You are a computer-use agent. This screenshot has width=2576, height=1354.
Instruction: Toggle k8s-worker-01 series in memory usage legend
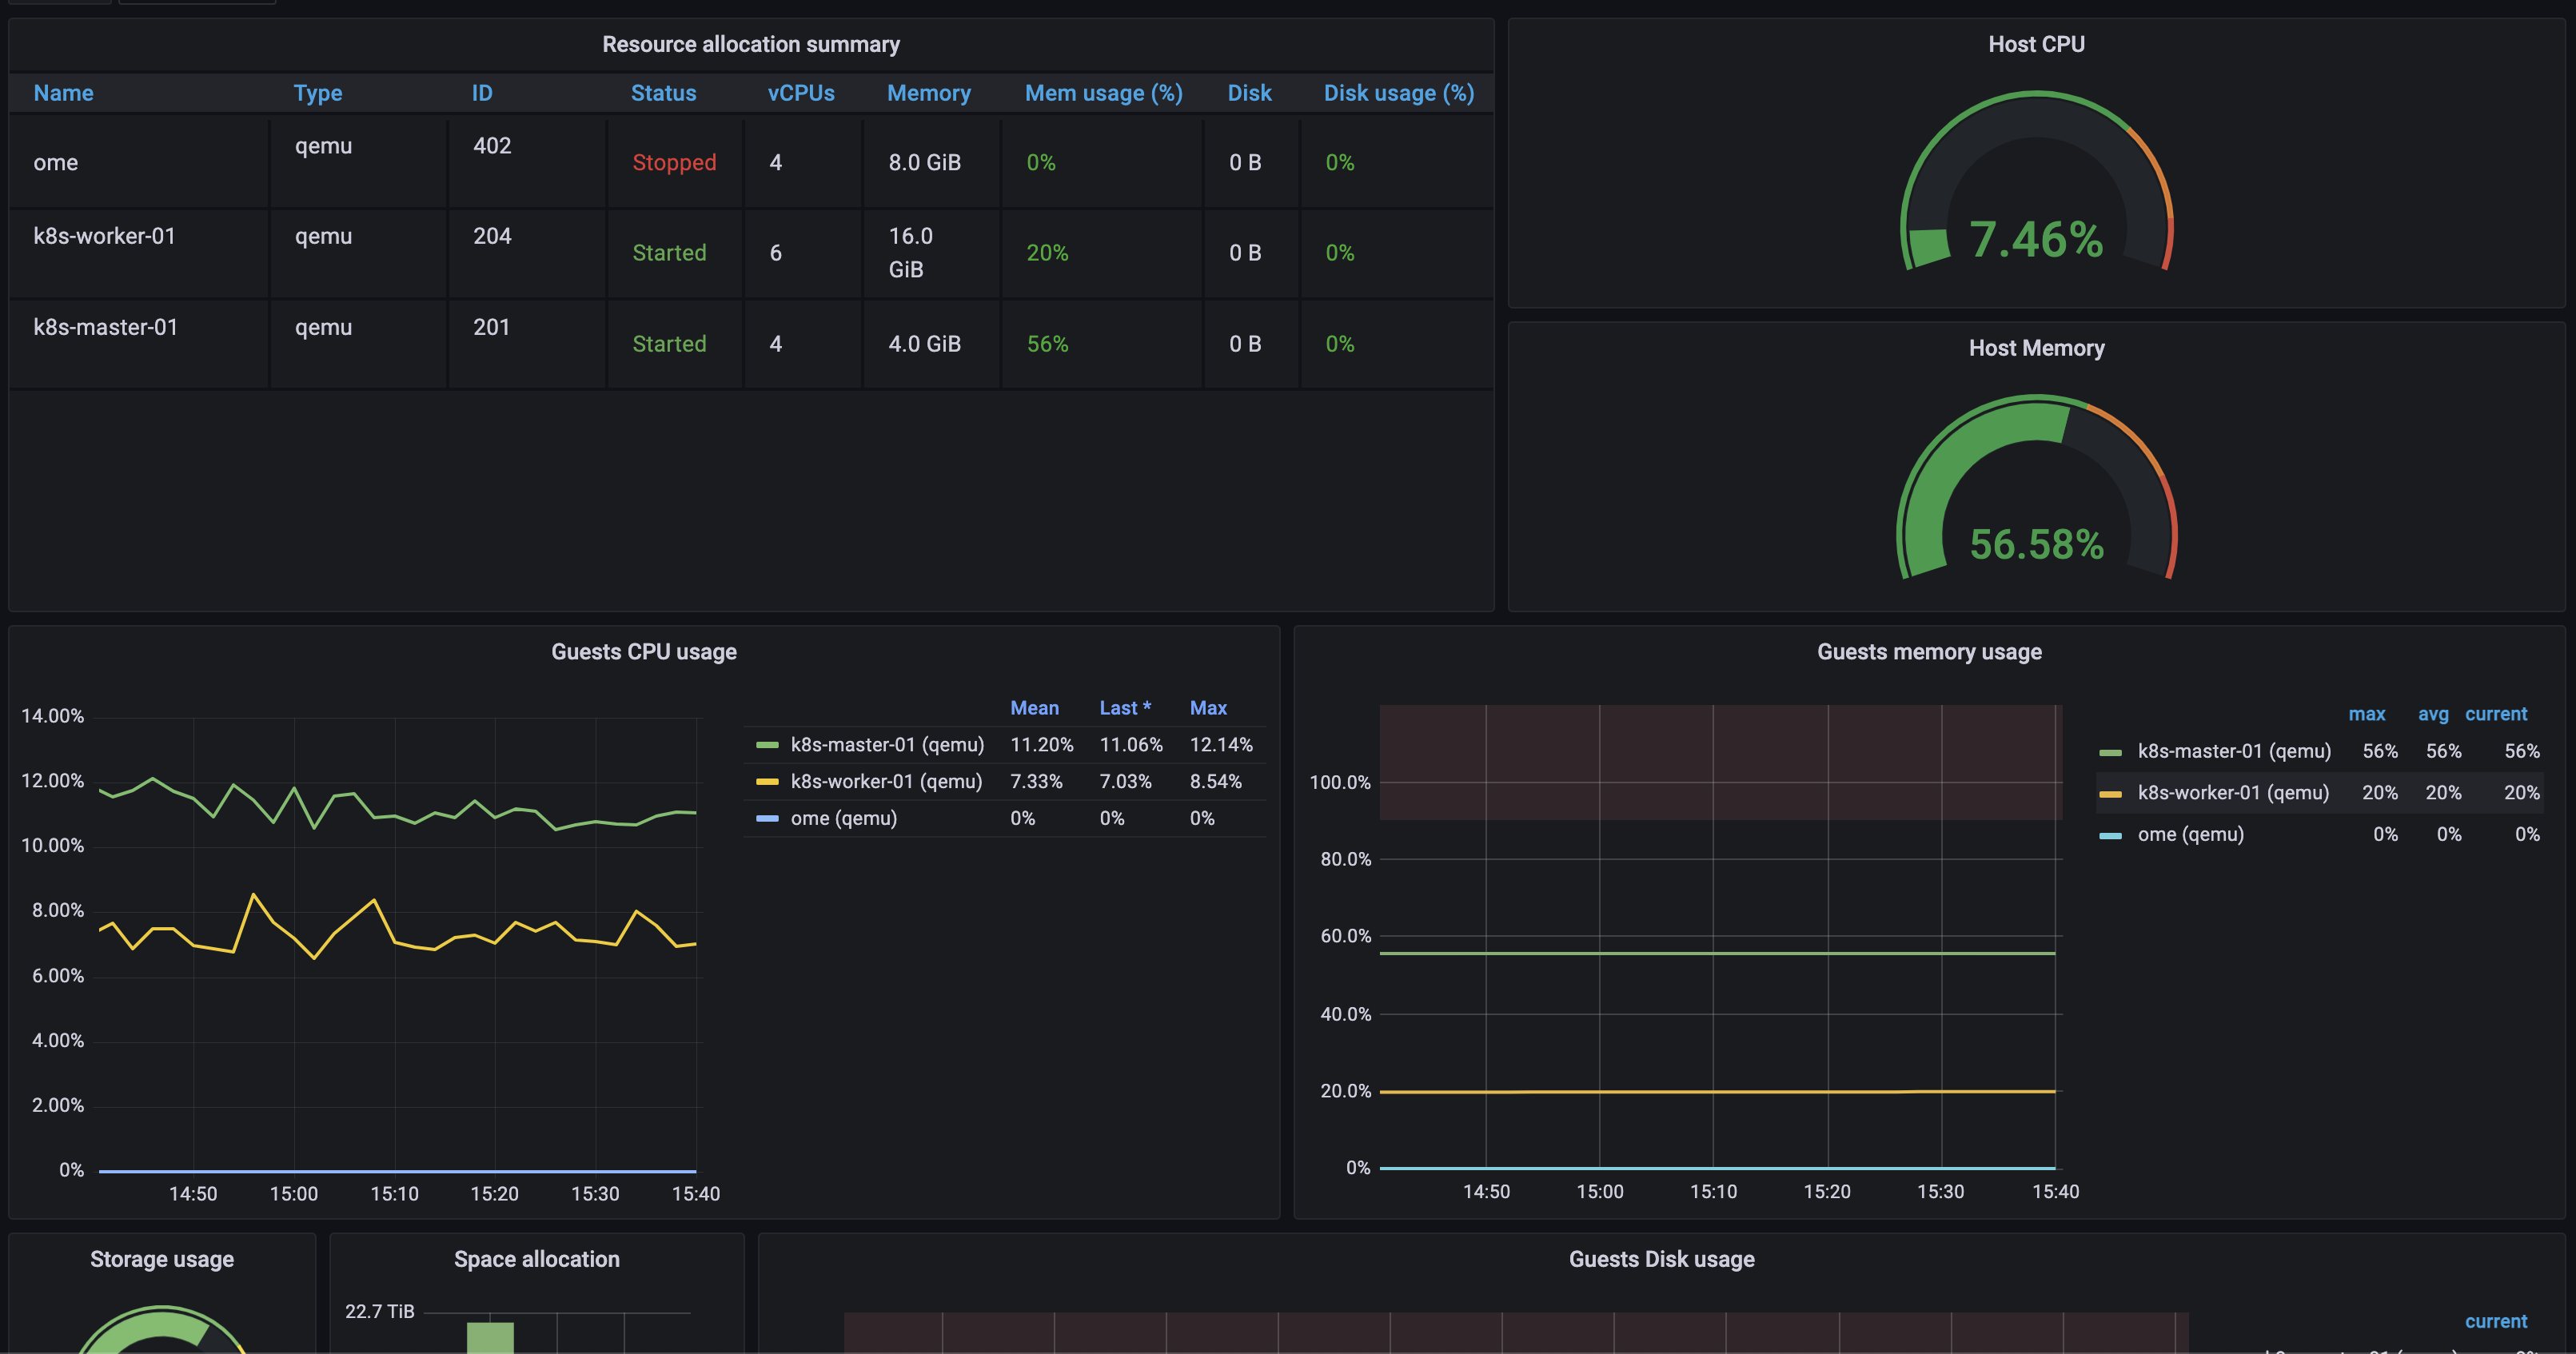(x=2232, y=793)
